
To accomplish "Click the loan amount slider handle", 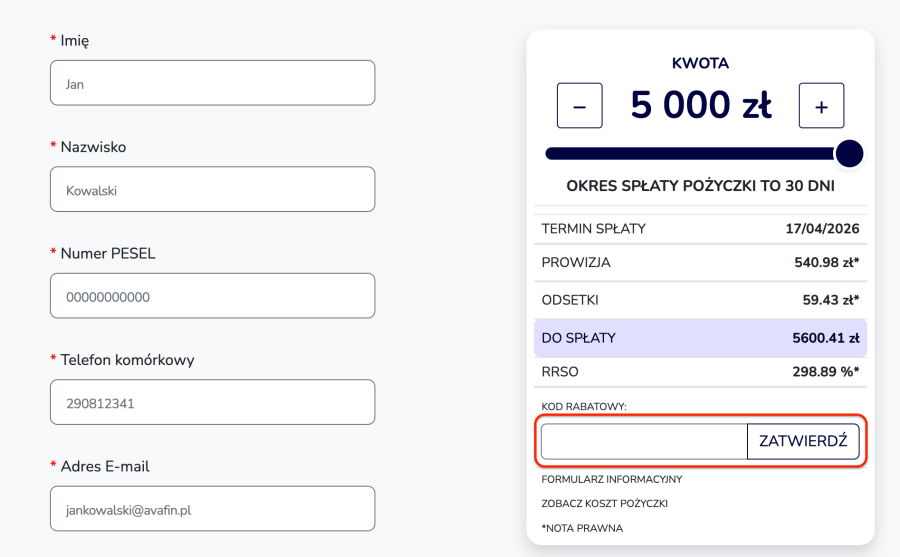I will click(849, 153).
